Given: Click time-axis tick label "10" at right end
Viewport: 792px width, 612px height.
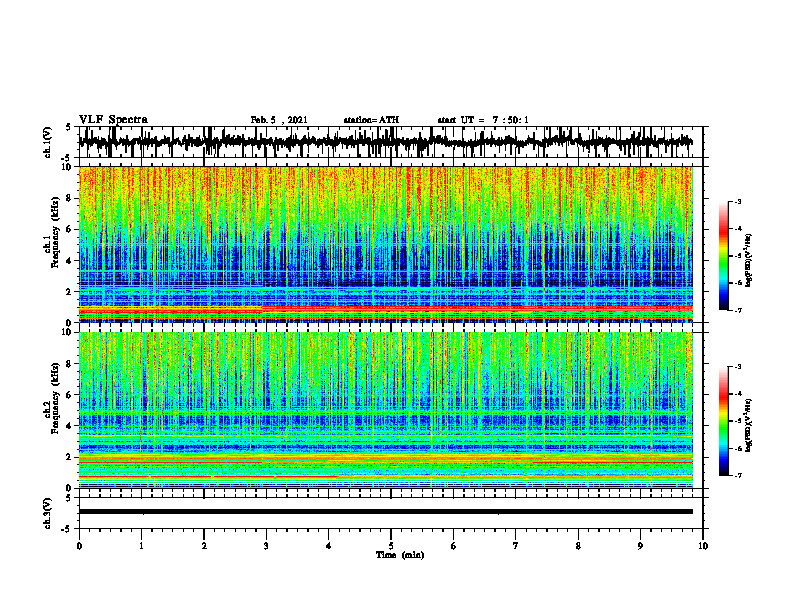Looking at the screenshot, I should [x=703, y=546].
